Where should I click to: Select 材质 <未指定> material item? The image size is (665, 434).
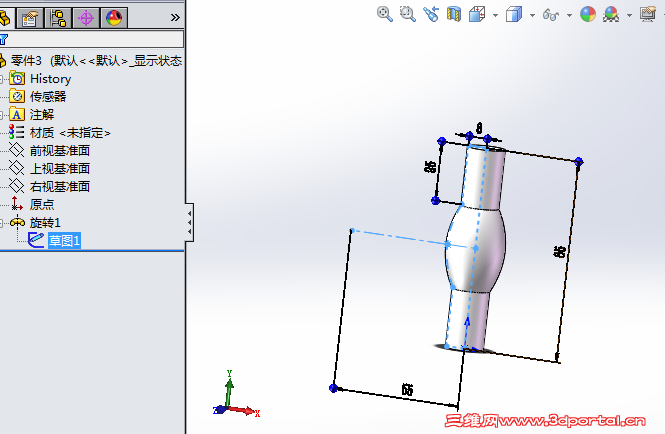[70, 133]
